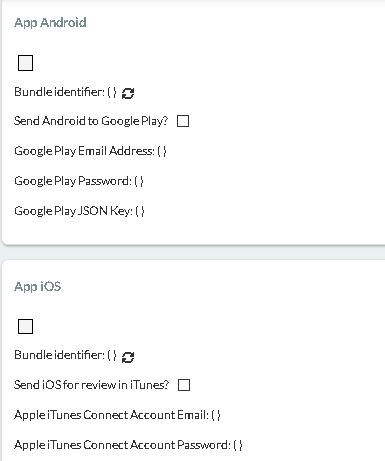Refresh the Android bundle identifier
This screenshot has width=385, height=461.
pos(128,93)
